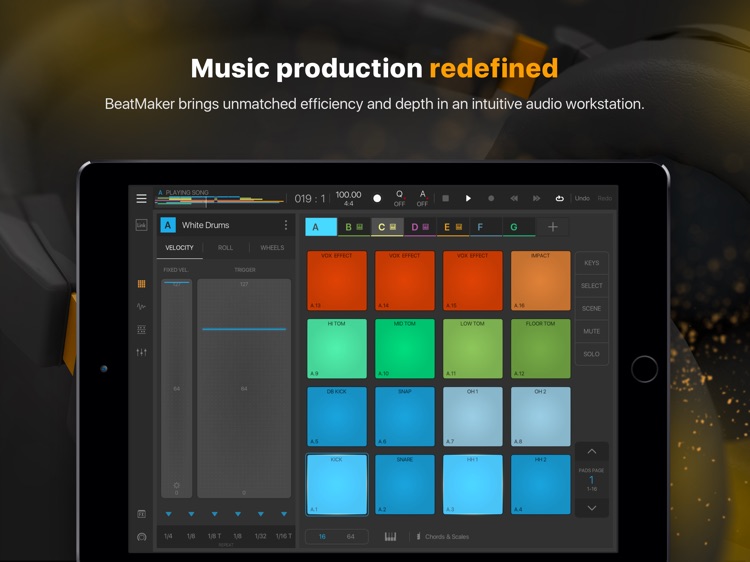Click the trigger velocity slider area

coord(244,388)
